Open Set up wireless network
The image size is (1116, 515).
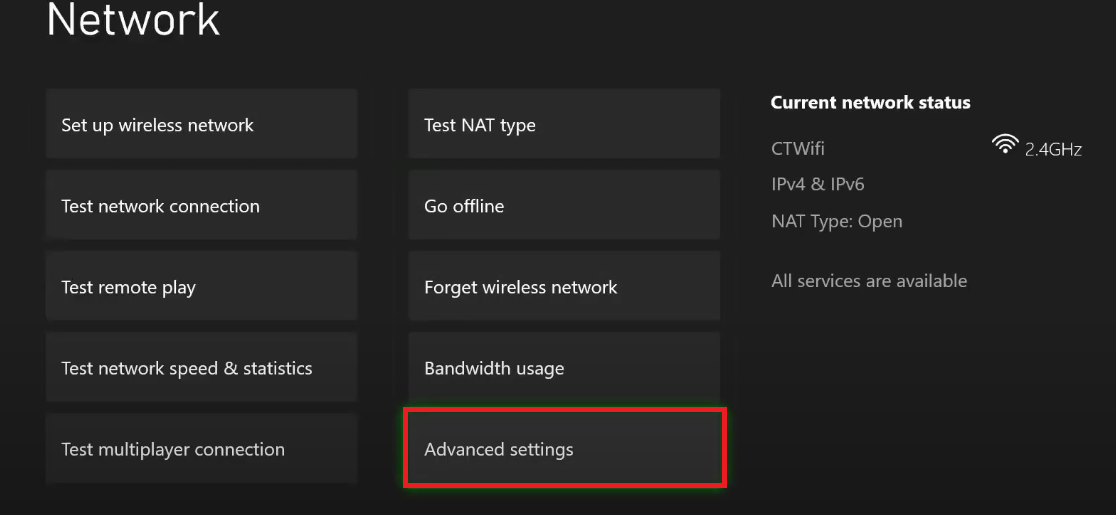click(201, 124)
